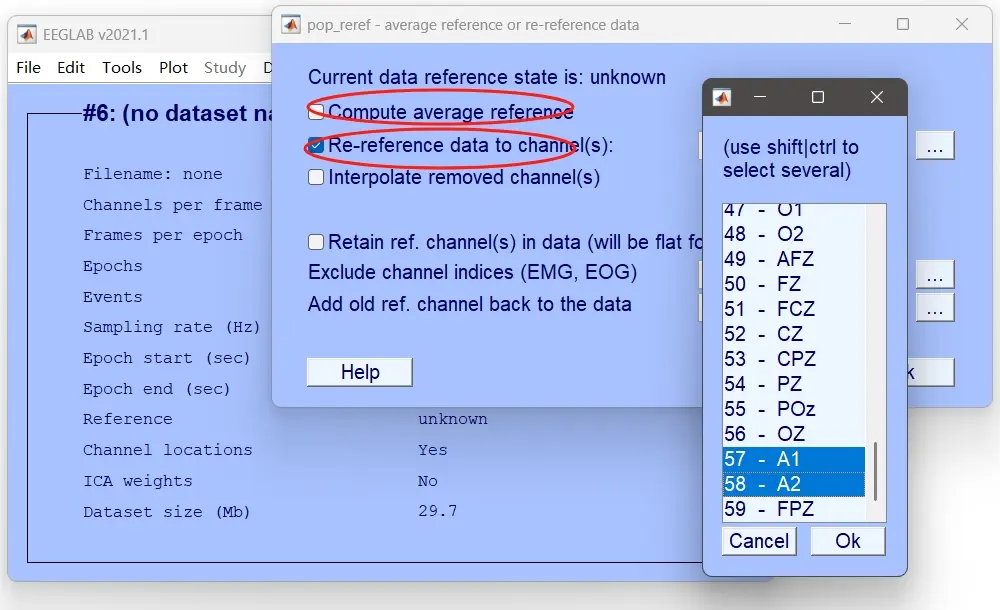The height and width of the screenshot is (610, 1000).
Task: Maximize the channel selection dialog
Action: tap(818, 97)
